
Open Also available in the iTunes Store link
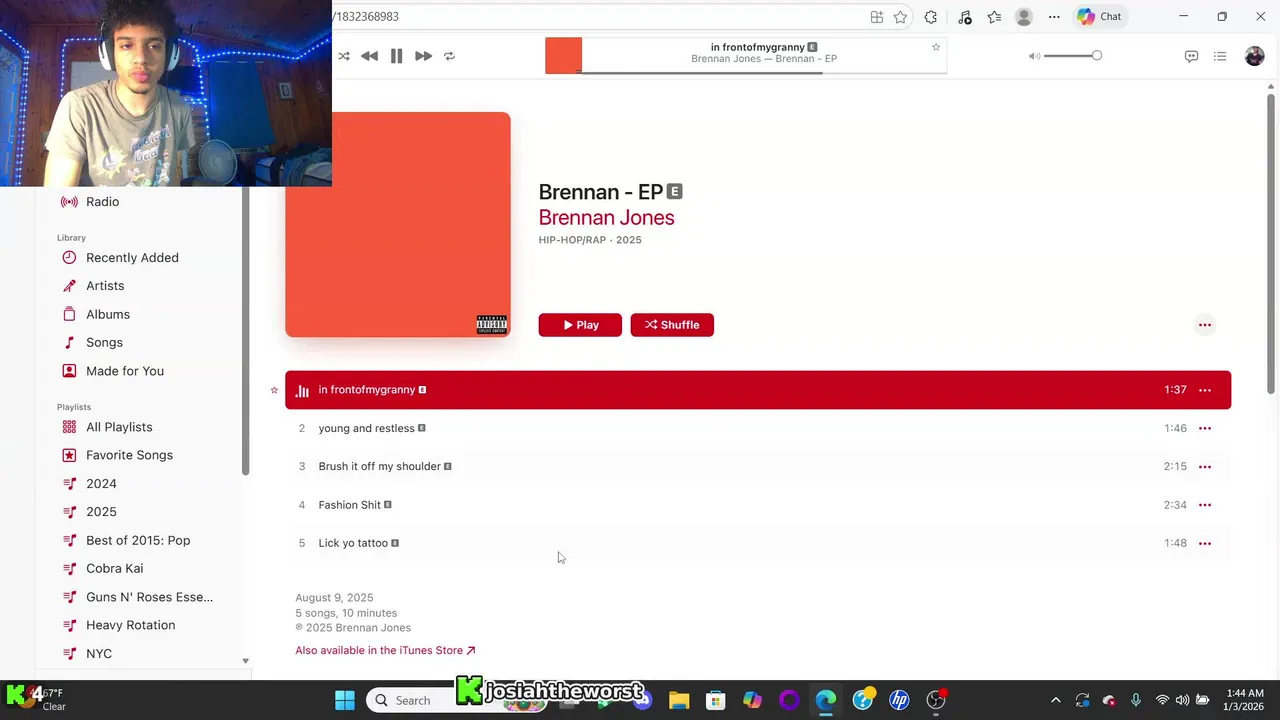point(385,650)
